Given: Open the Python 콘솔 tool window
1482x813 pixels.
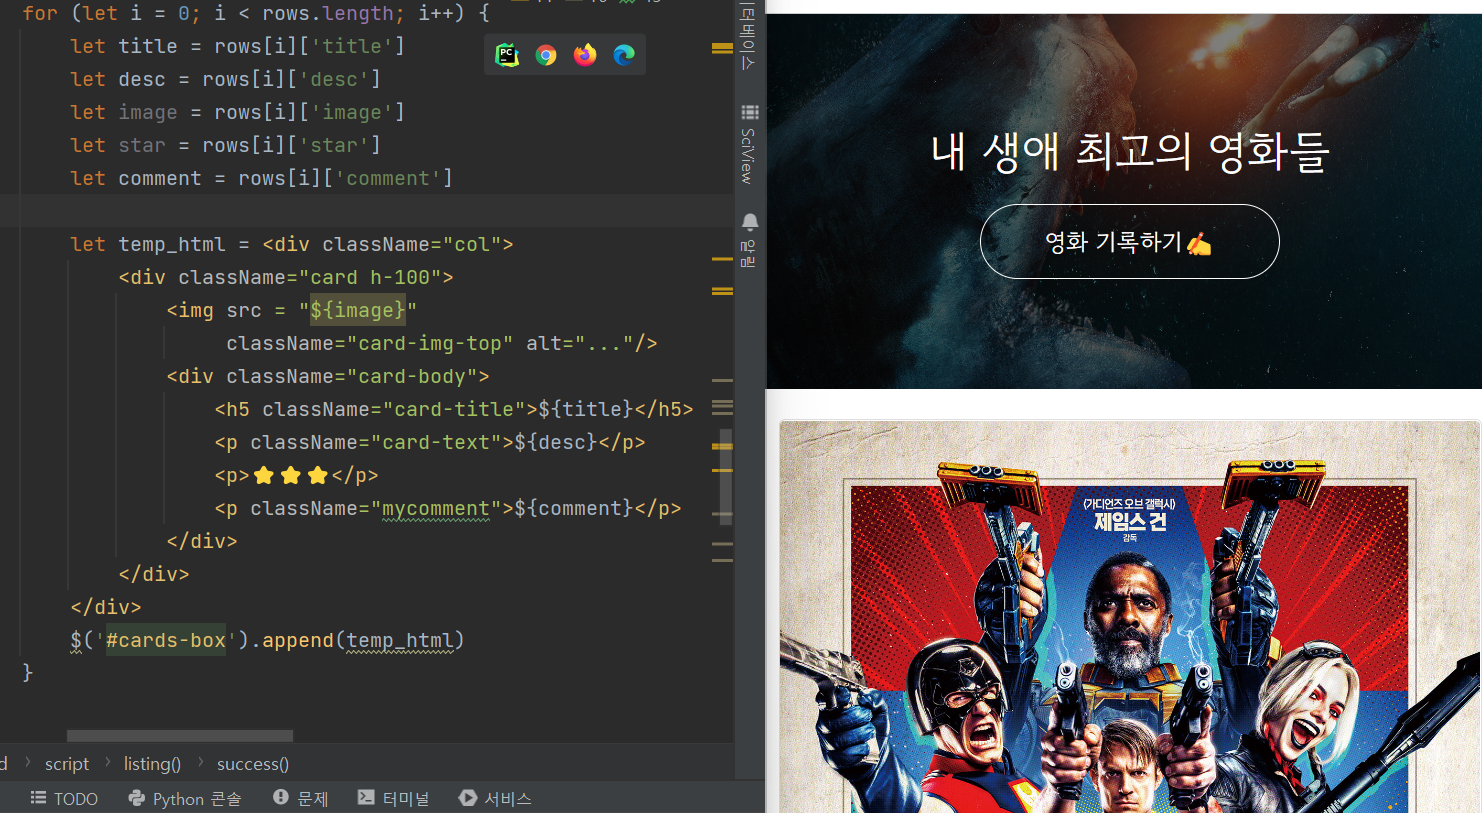Looking at the screenshot, I should coord(185,798).
